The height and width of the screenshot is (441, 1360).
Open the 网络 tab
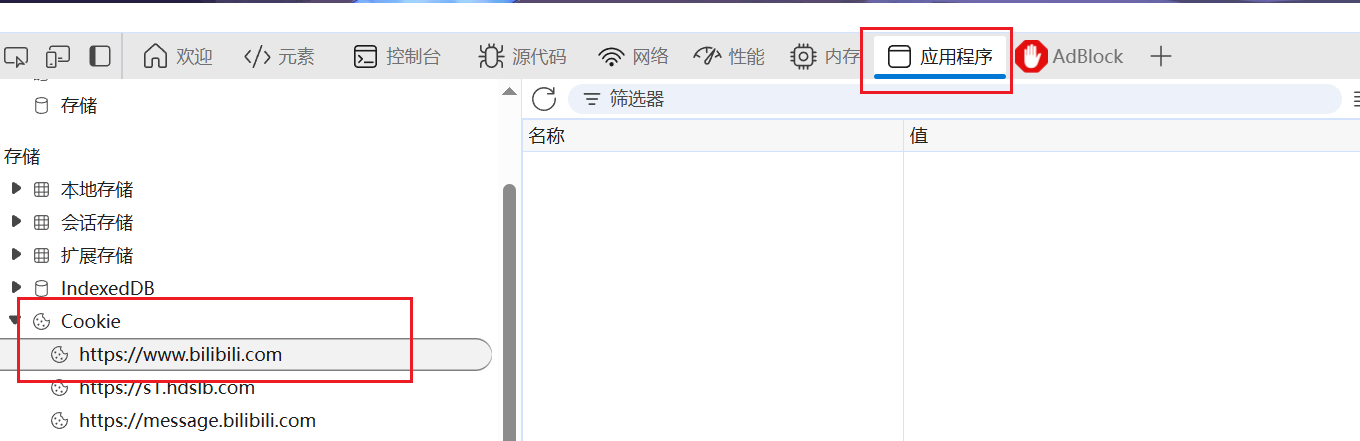coord(633,57)
